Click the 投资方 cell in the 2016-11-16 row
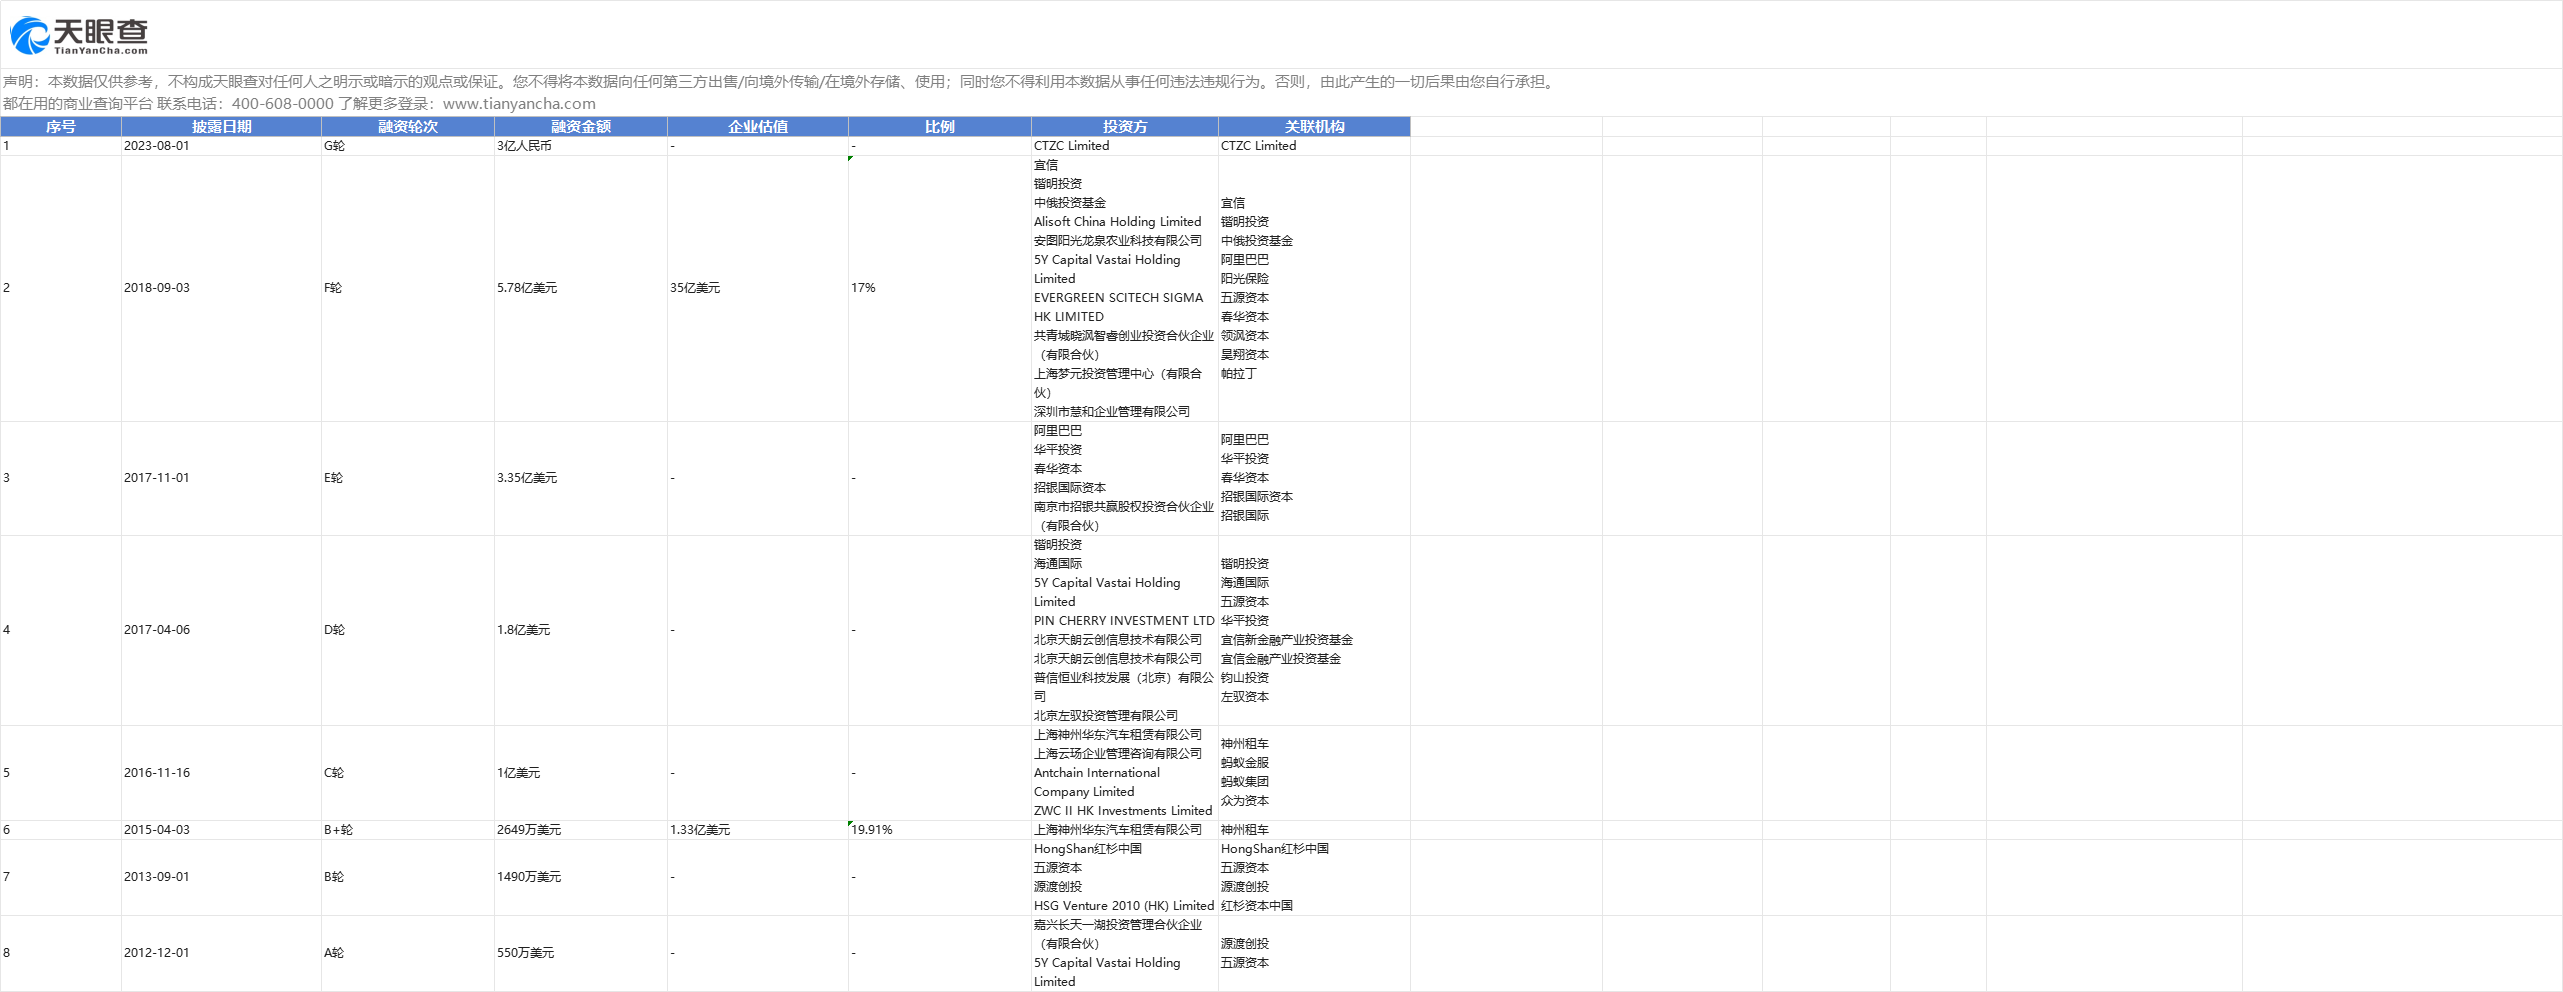 [1125, 773]
